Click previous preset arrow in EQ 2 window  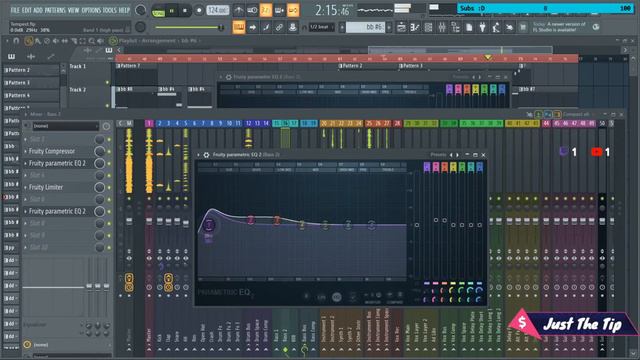click(x=451, y=155)
